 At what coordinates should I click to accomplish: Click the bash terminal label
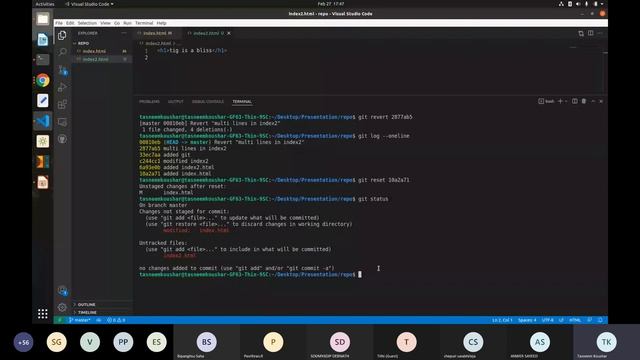click(x=547, y=101)
